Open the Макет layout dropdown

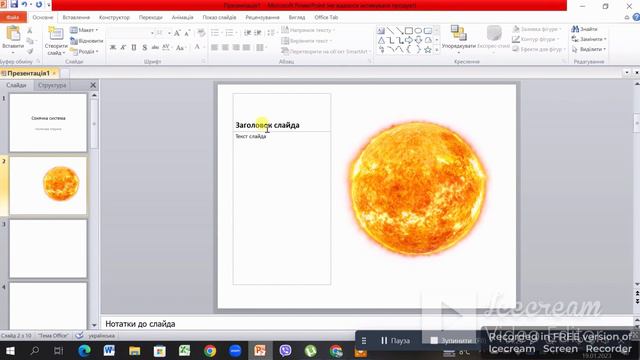click(84, 30)
